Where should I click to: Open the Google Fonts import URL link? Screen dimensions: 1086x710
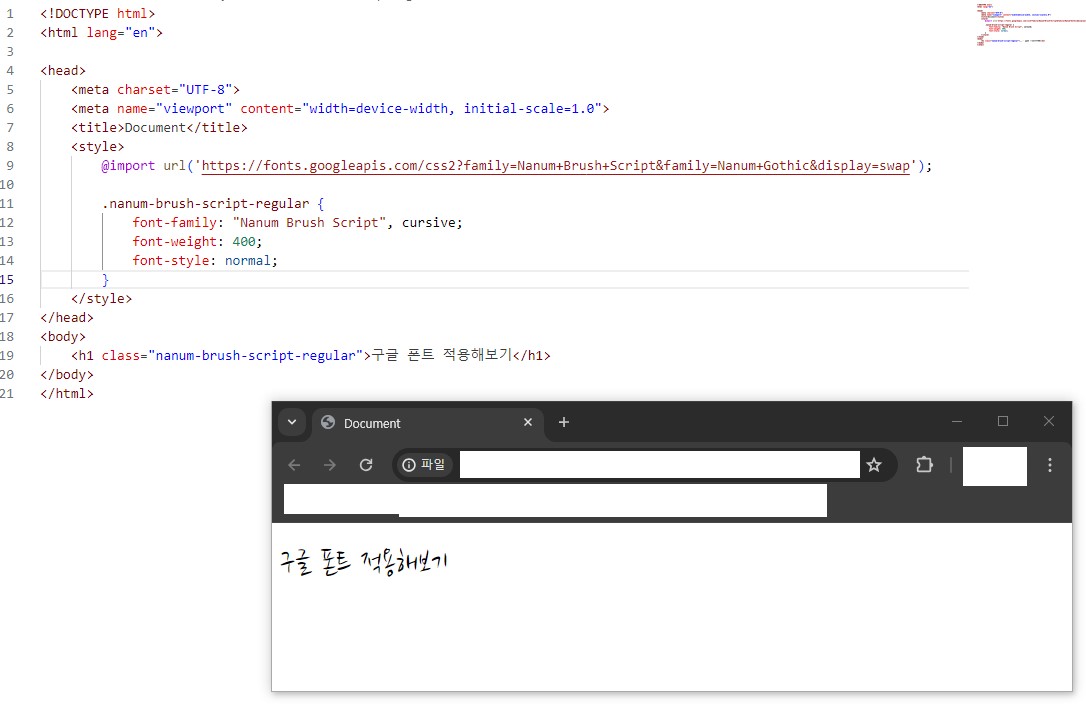(555, 166)
